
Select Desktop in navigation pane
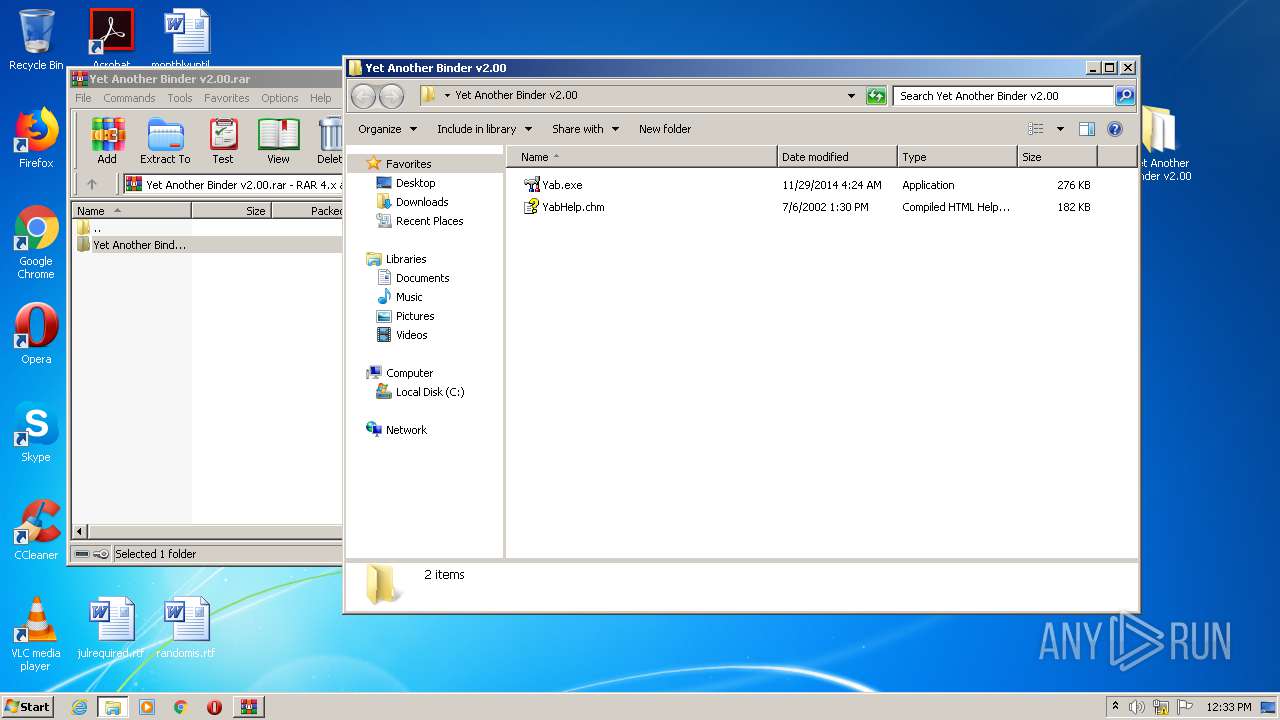tap(415, 183)
